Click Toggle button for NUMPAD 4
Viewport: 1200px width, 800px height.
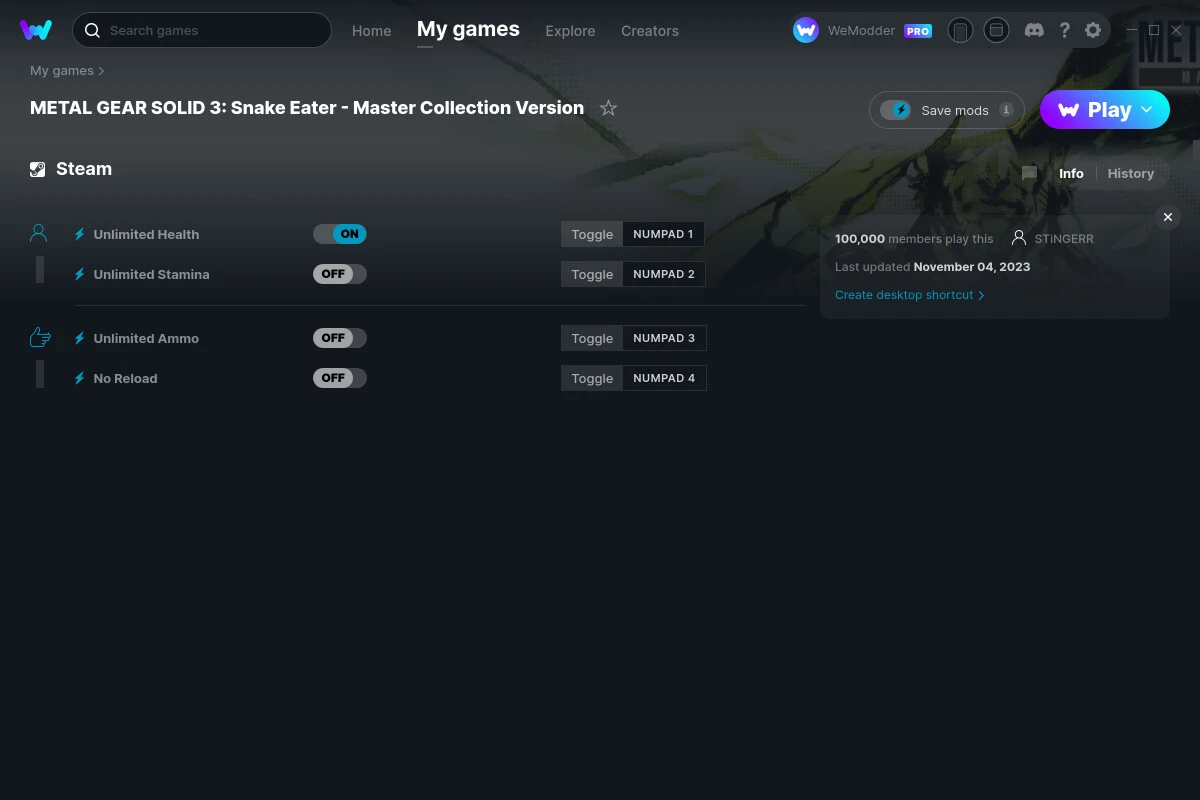[x=592, y=378]
